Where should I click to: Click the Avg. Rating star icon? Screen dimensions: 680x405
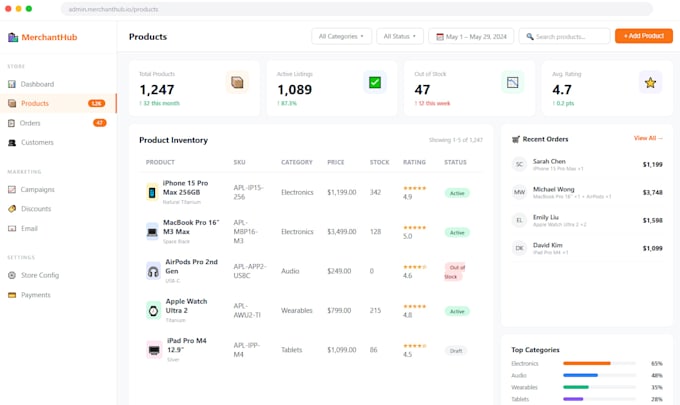(650, 82)
